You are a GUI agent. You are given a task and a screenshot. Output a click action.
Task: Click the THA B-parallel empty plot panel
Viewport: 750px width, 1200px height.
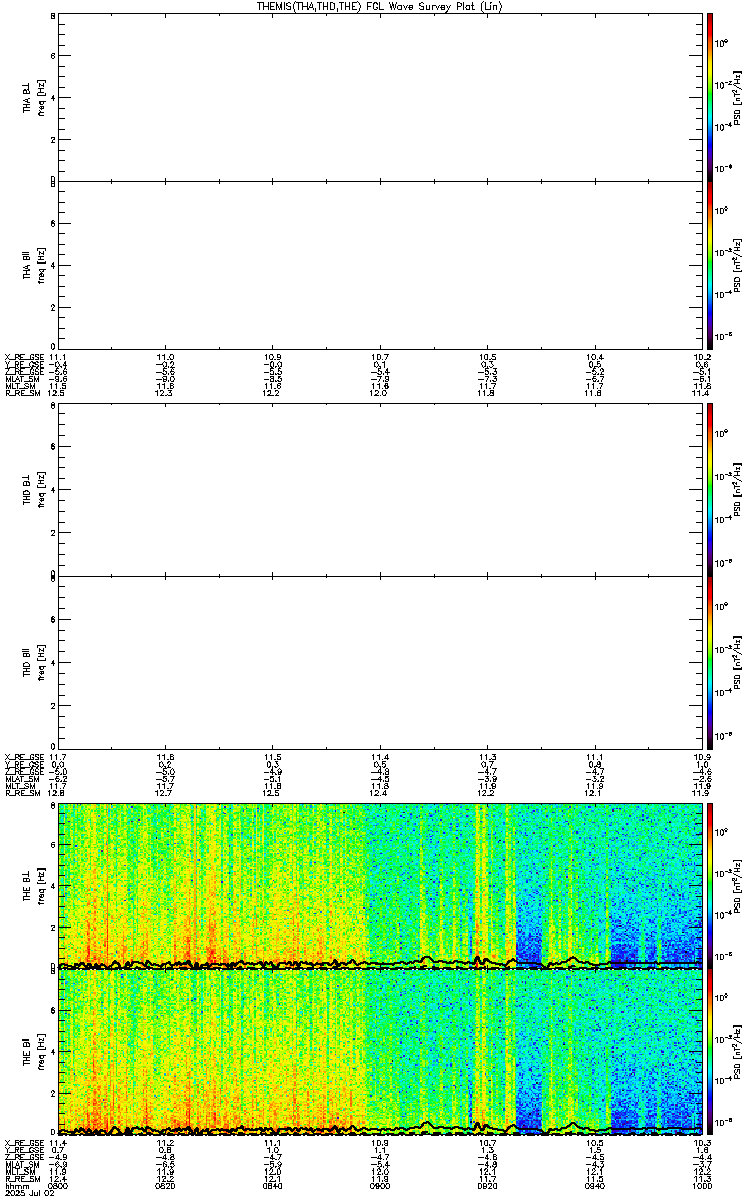pos(379,264)
